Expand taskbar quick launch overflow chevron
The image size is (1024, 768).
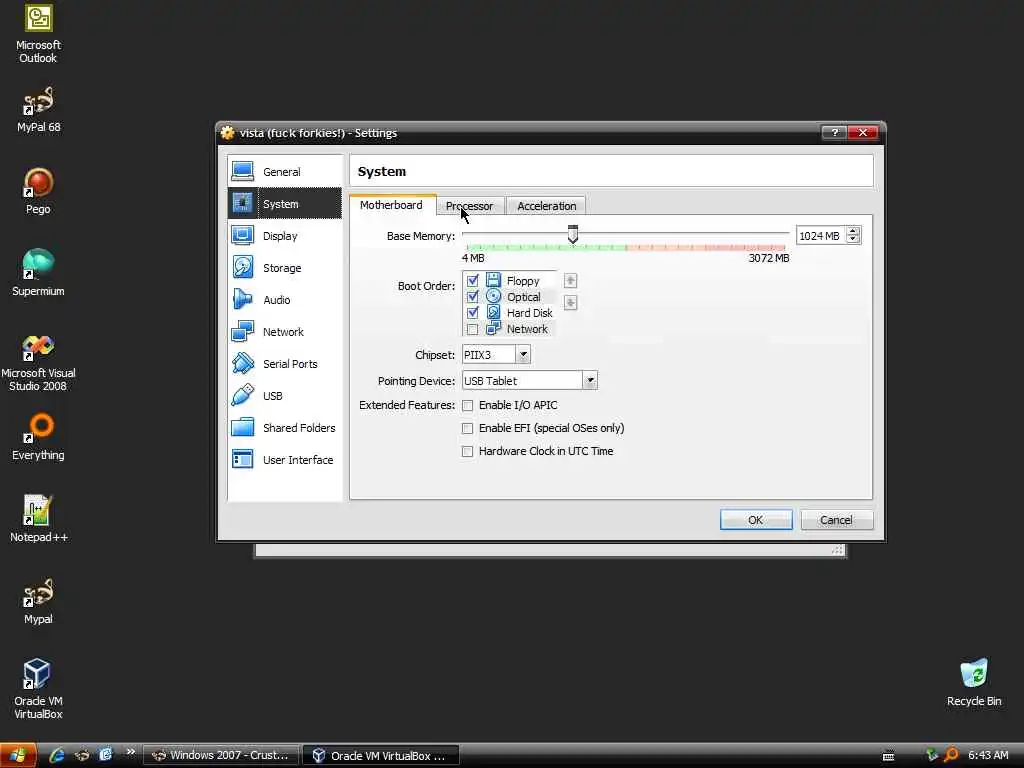click(x=131, y=752)
